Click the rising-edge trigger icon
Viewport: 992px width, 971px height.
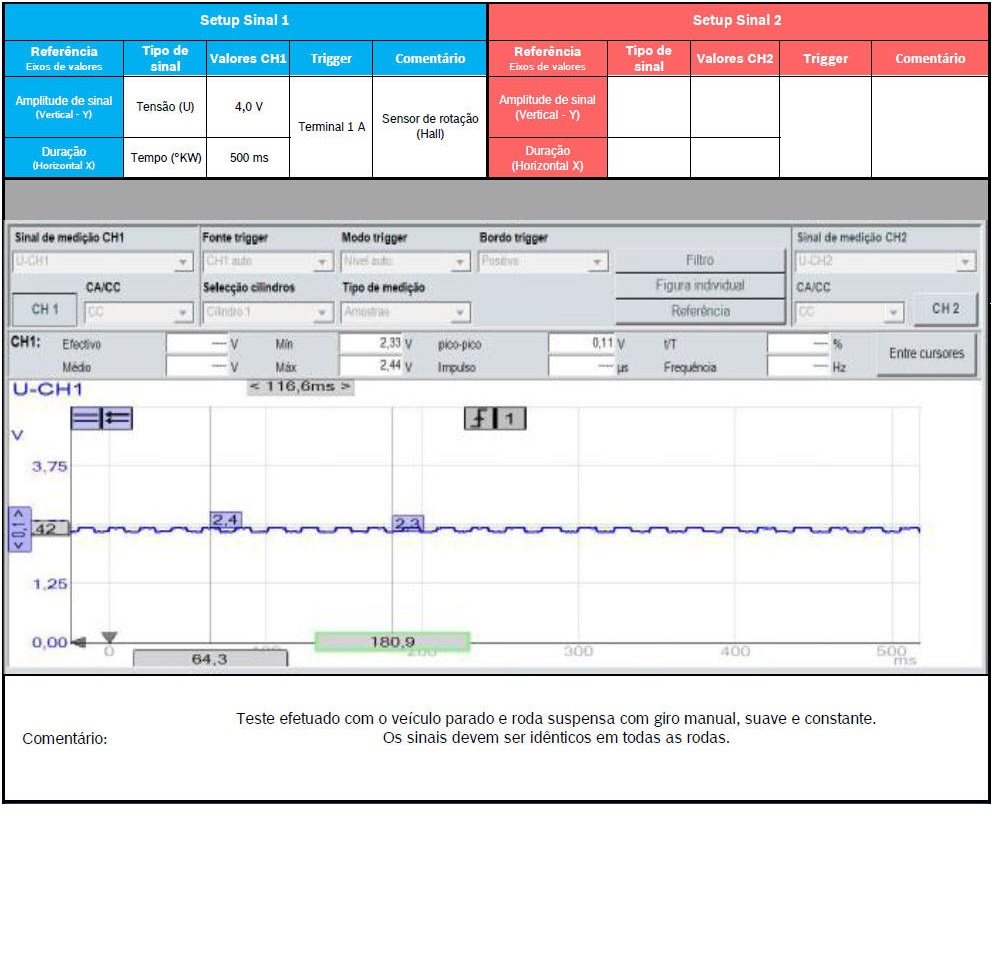(479, 419)
